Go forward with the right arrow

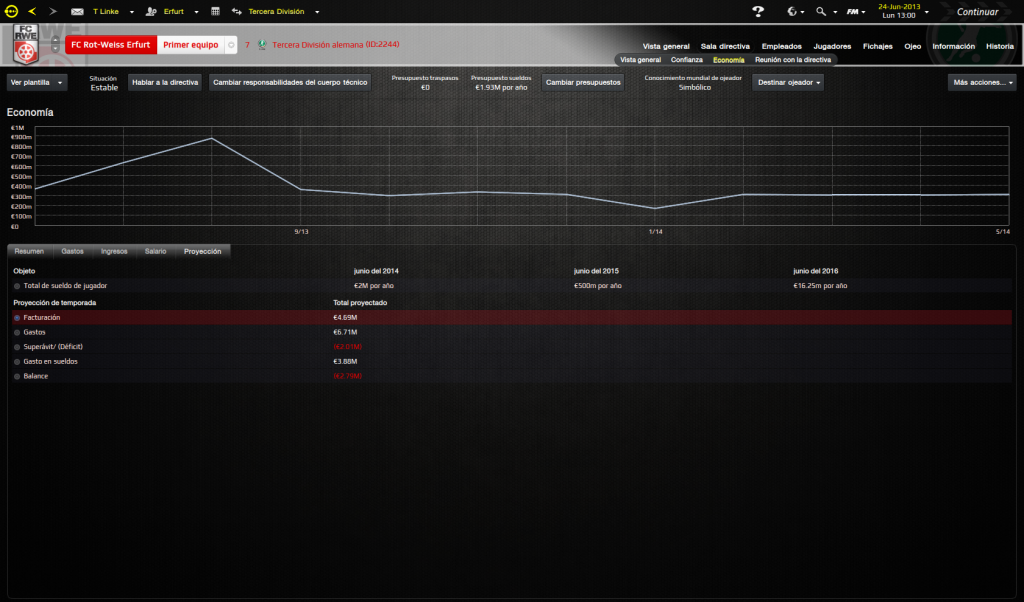(53, 11)
